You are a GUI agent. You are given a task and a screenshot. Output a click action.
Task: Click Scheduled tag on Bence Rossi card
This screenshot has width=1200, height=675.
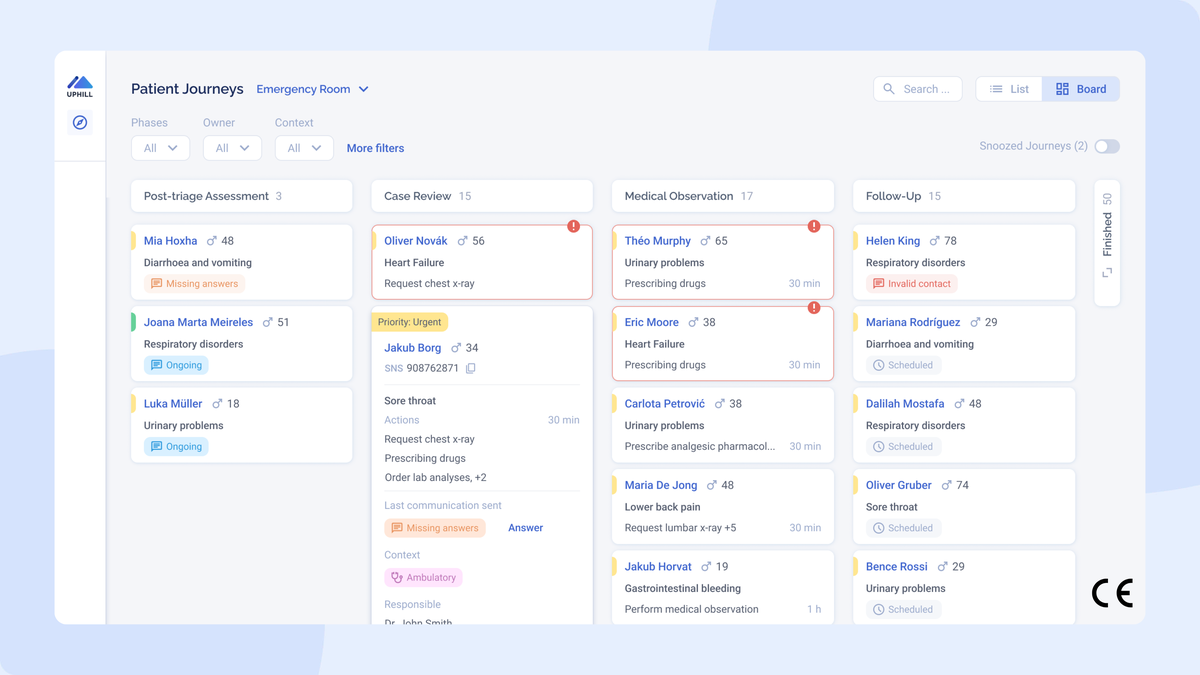click(903, 609)
